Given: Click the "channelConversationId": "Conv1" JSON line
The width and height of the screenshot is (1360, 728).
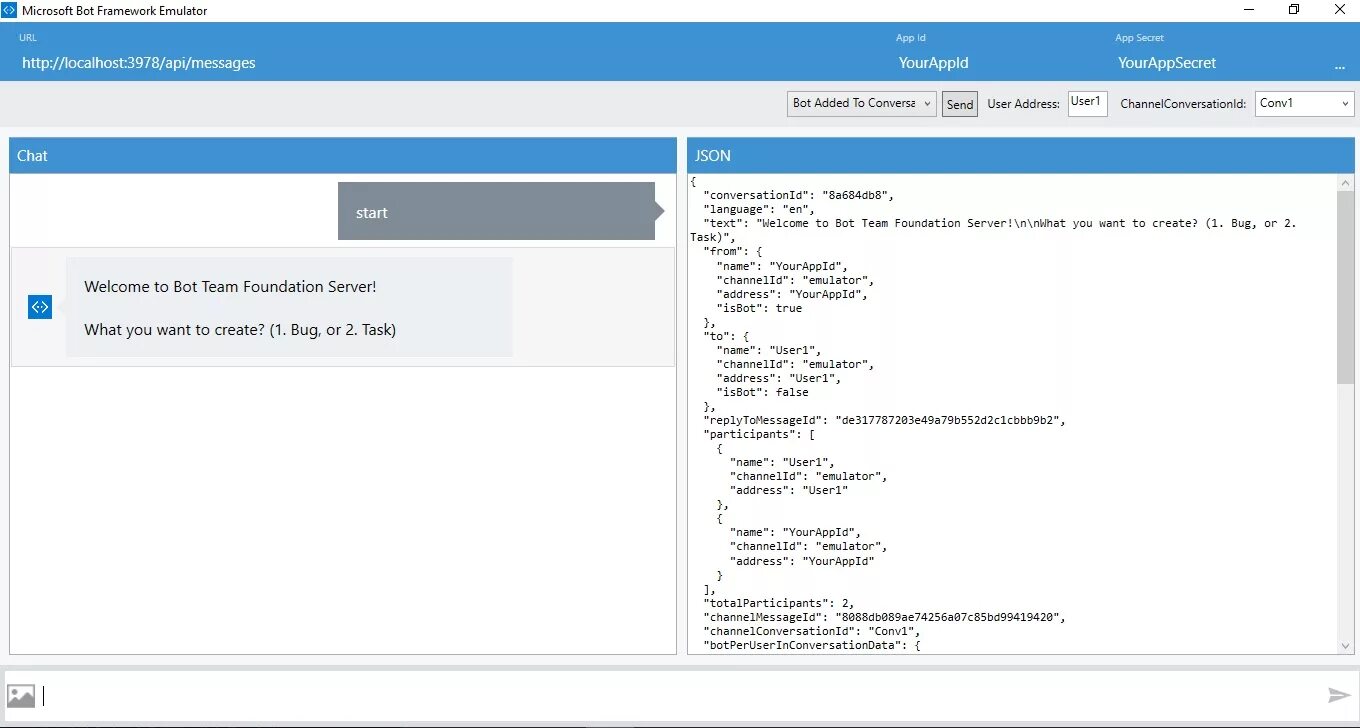Looking at the screenshot, I should tap(812, 631).
